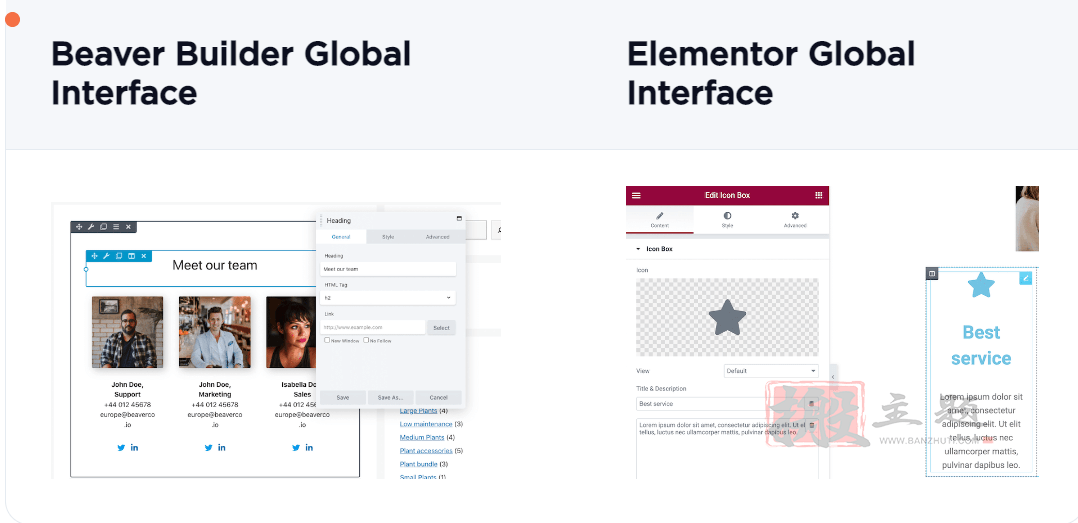Open heading module settings wrench in blue toolbar

[107, 256]
